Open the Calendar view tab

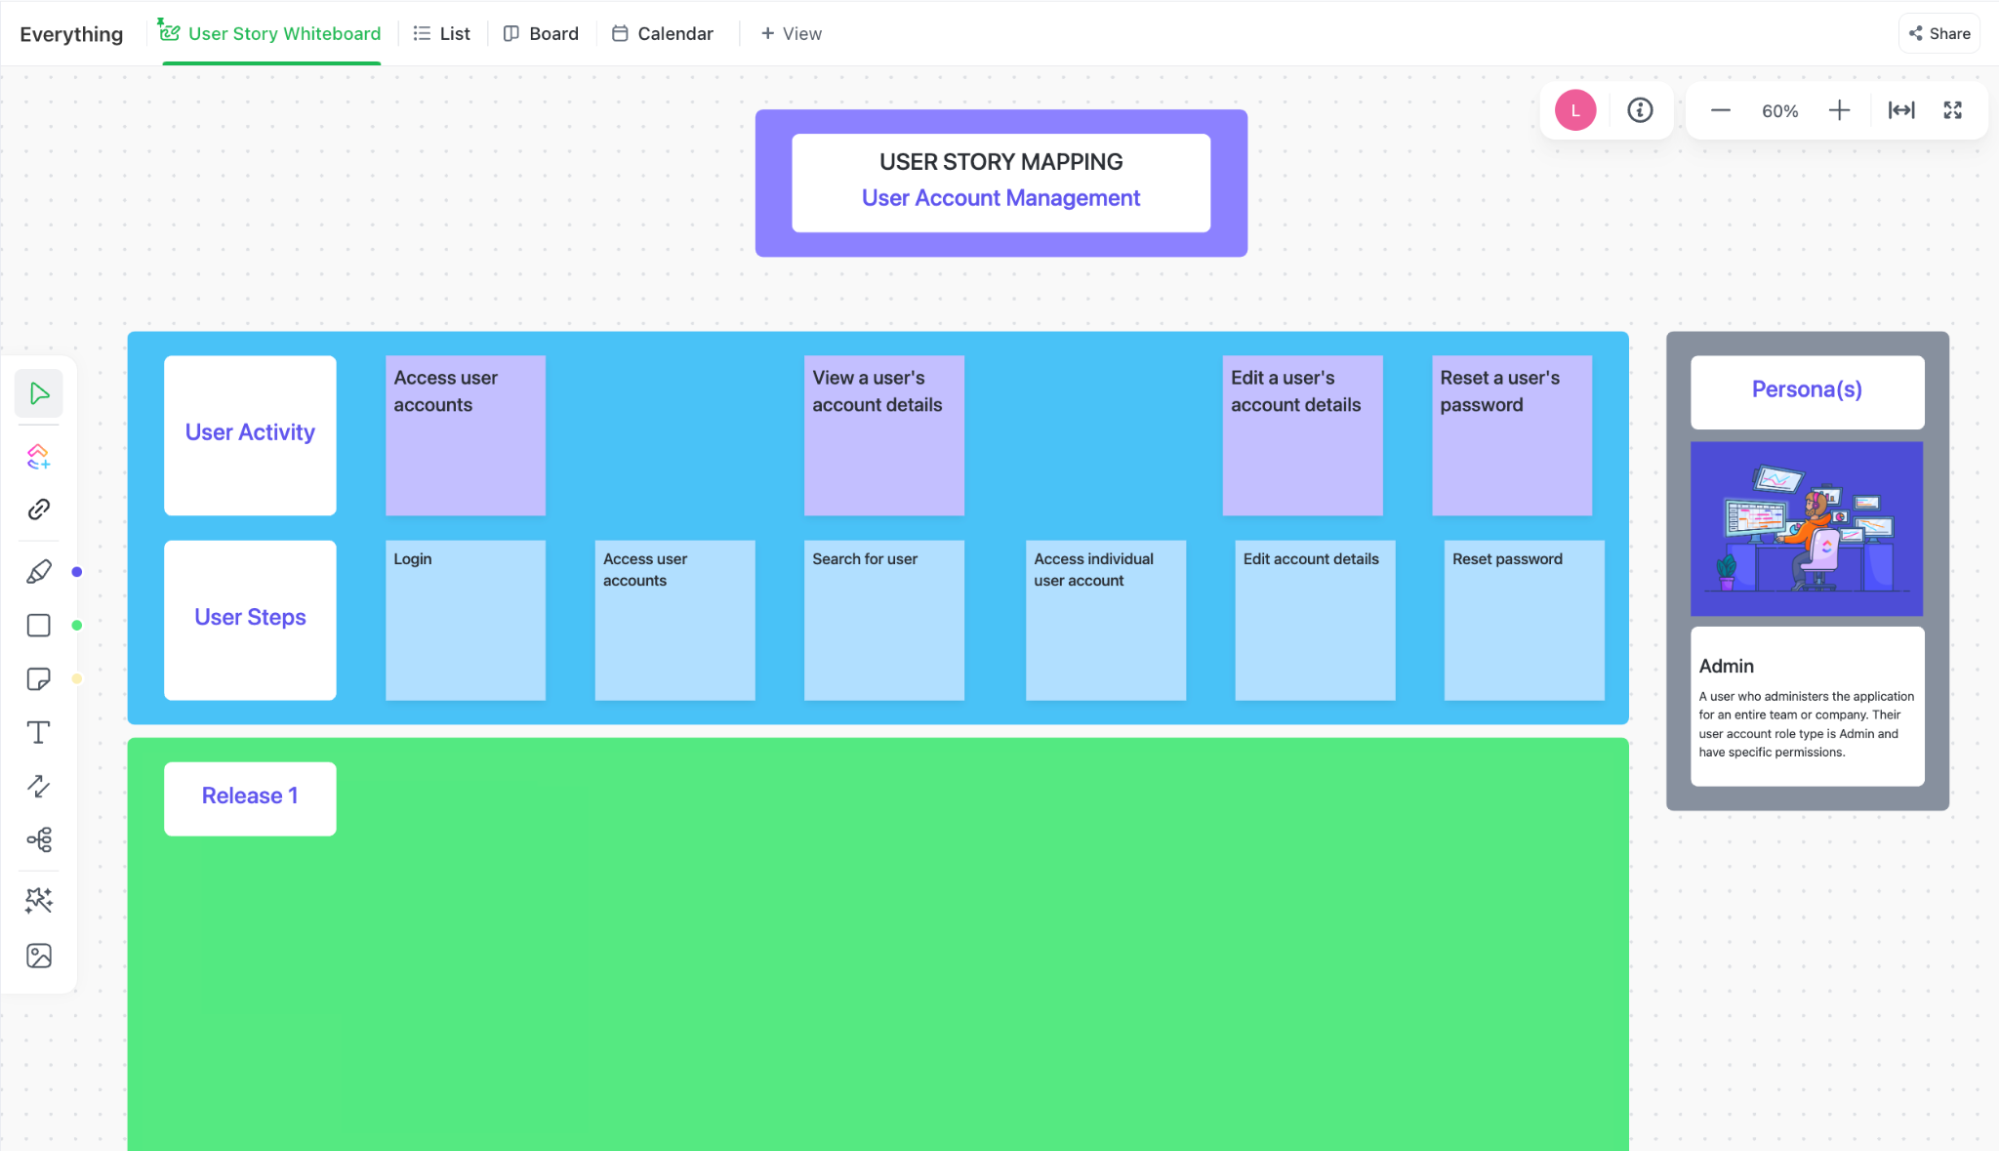tap(663, 34)
